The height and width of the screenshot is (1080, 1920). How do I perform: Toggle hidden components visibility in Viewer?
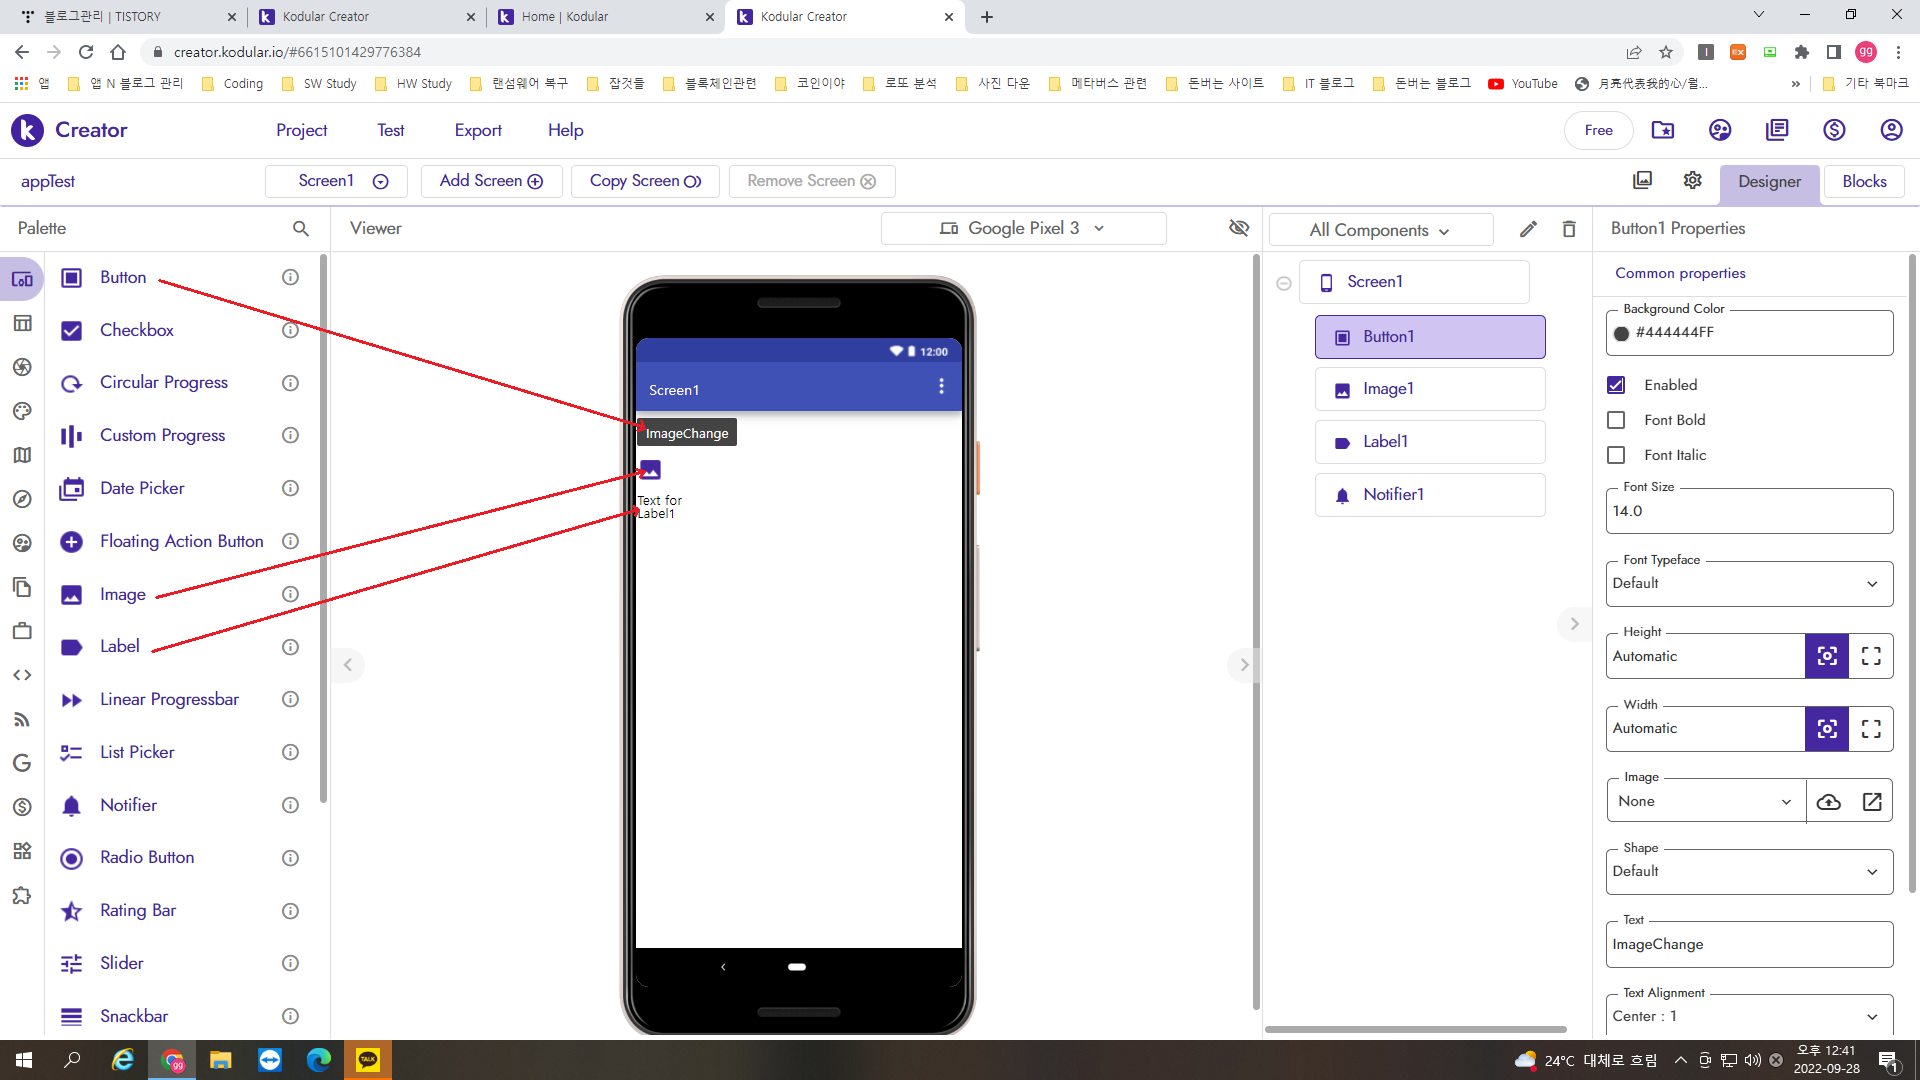pyautogui.click(x=1239, y=228)
